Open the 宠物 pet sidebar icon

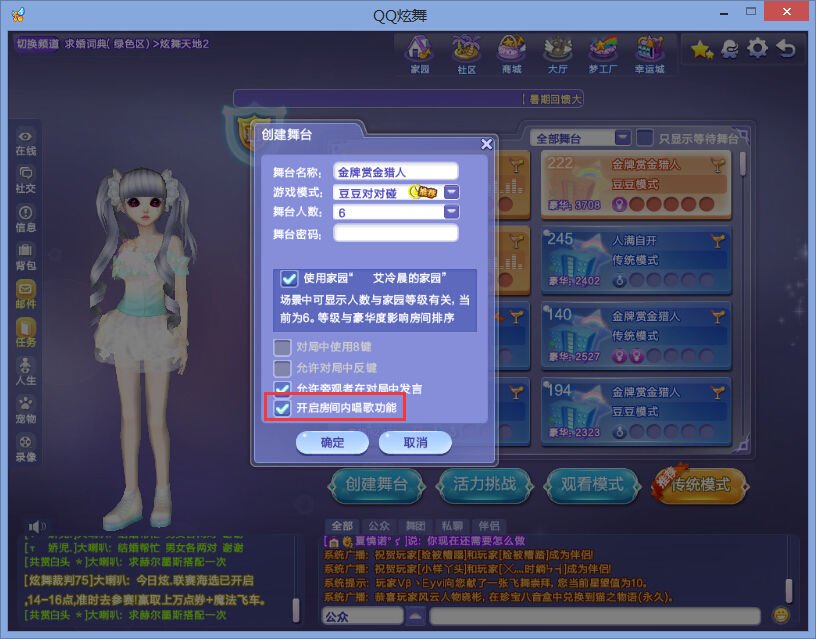pos(26,410)
